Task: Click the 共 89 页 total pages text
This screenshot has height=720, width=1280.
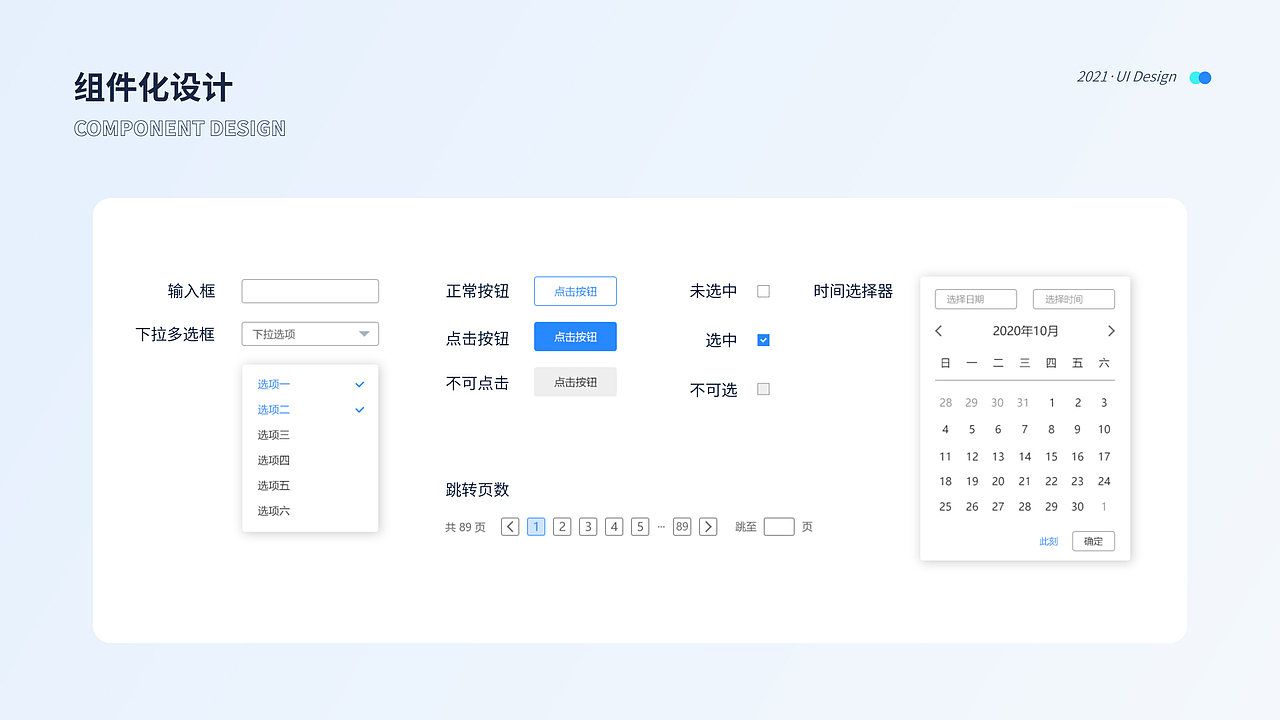Action: 465,527
